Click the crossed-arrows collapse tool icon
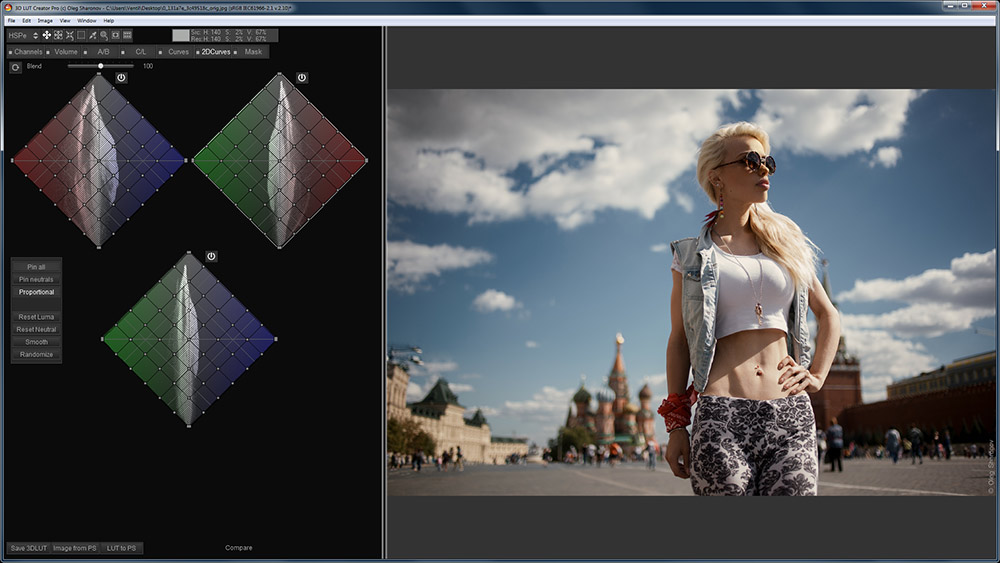Image resolution: width=1000 pixels, height=563 pixels. pos(69,35)
